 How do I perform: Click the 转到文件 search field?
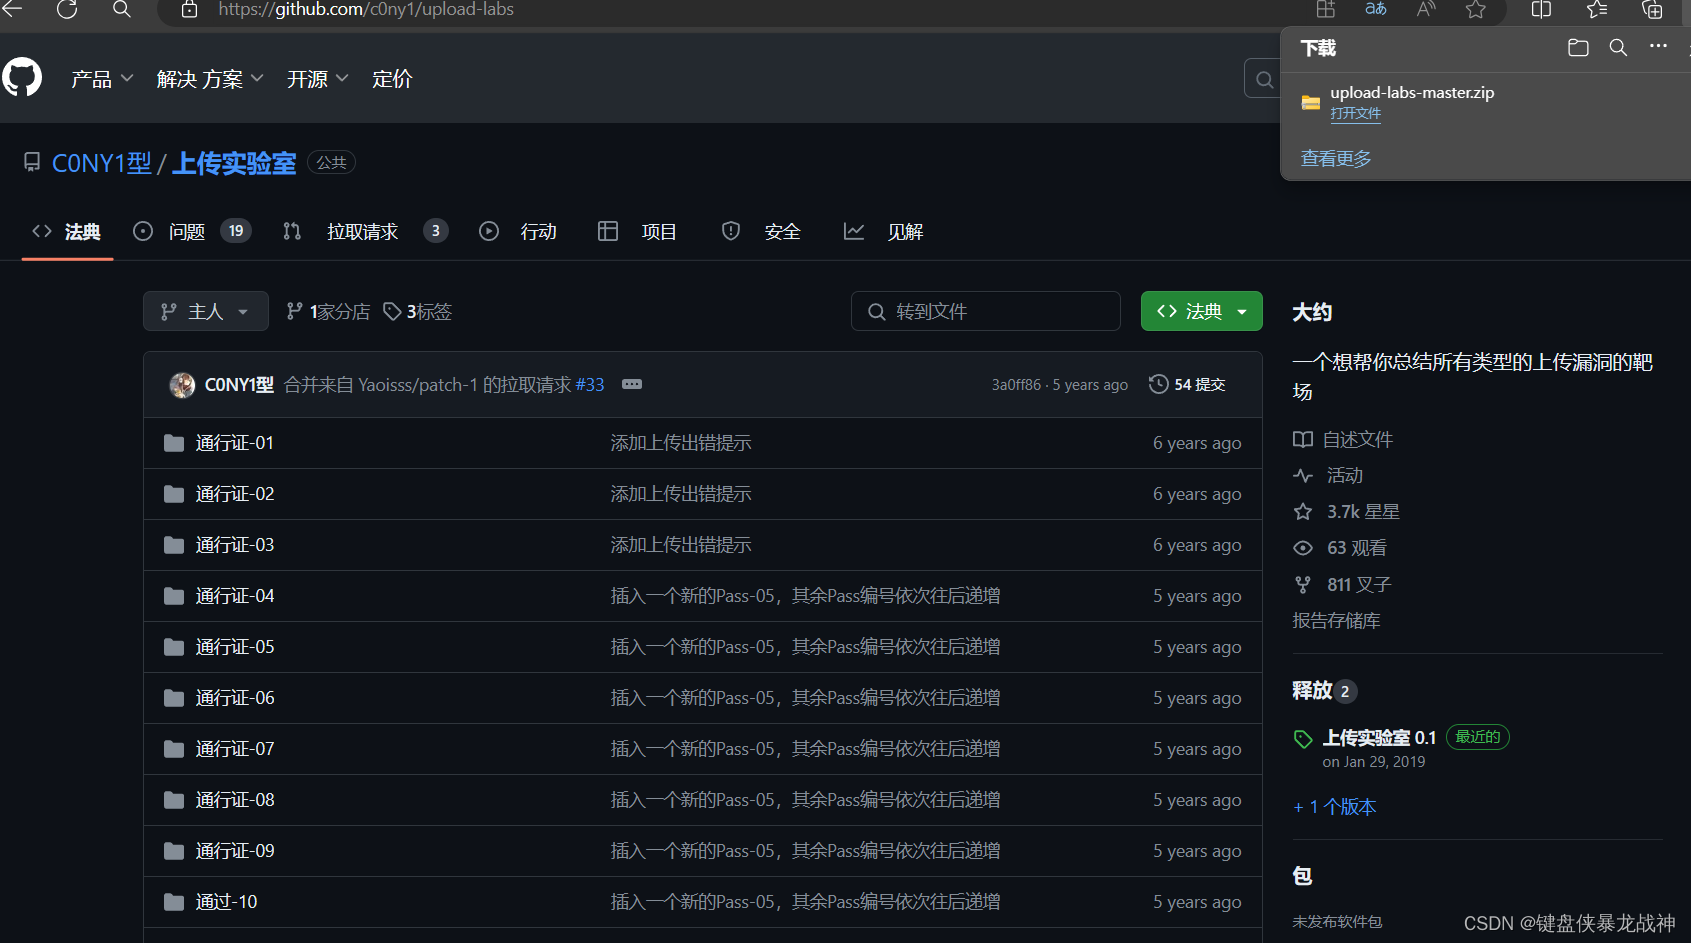click(985, 311)
